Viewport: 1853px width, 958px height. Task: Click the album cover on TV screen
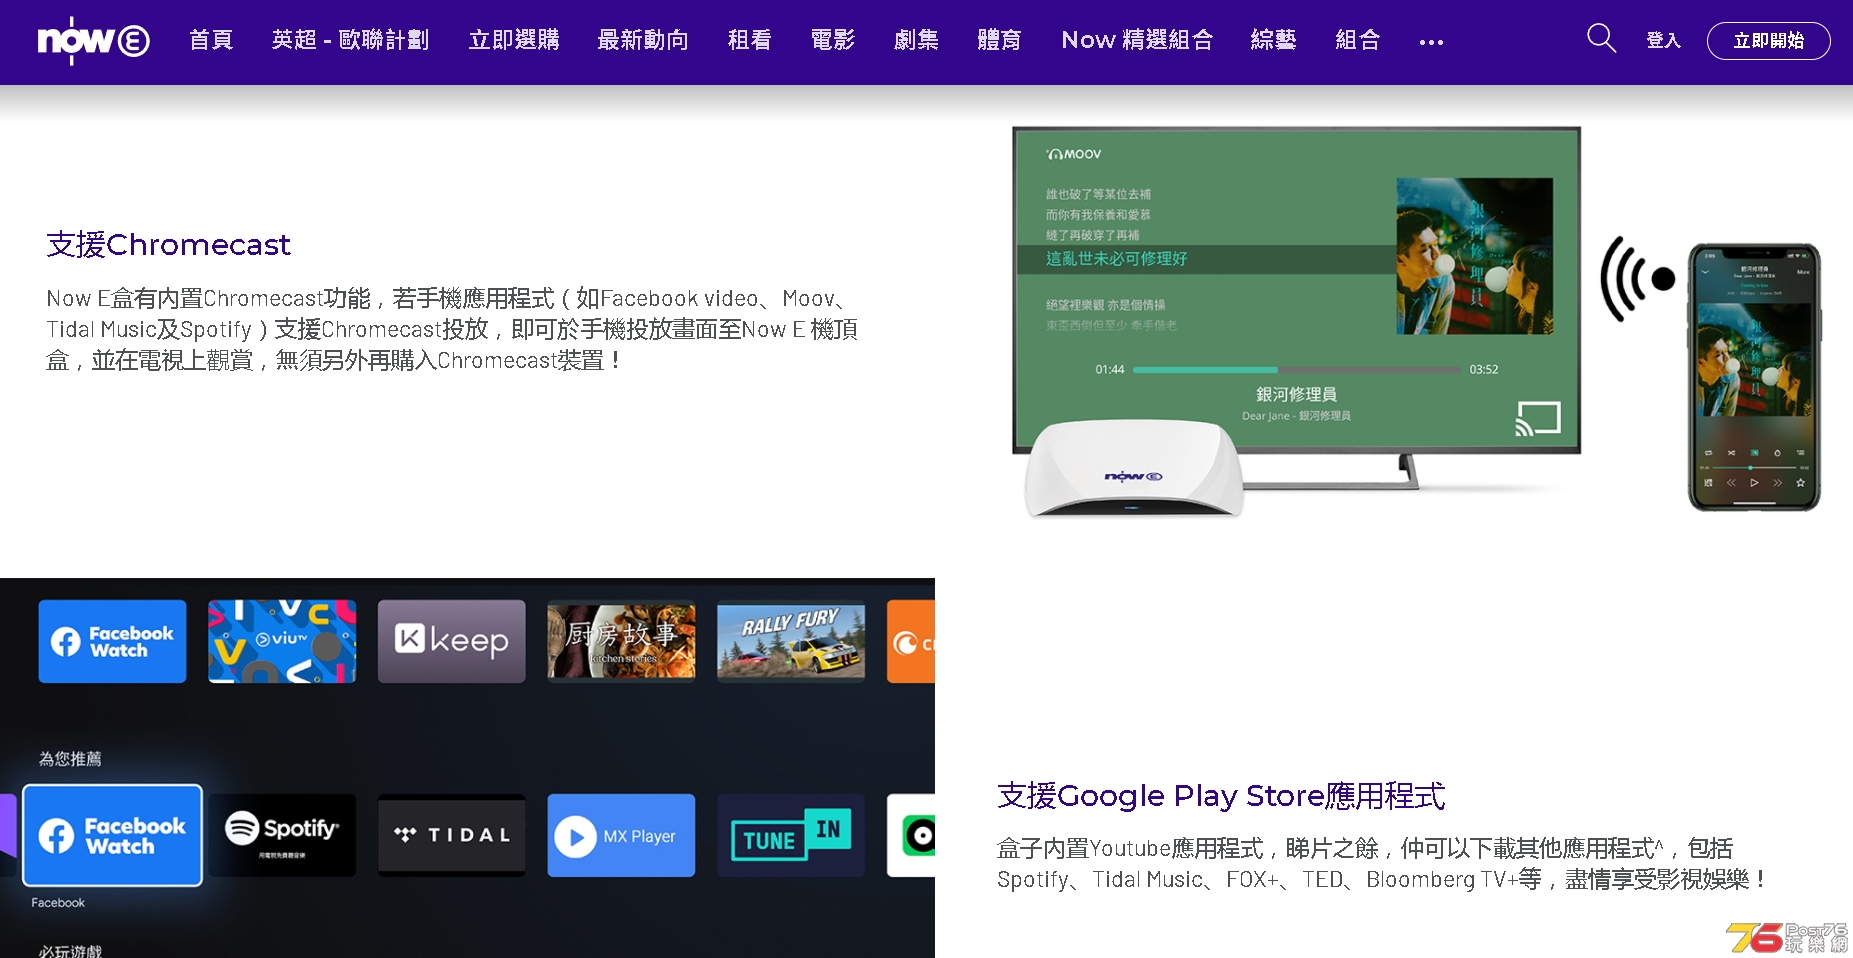coord(1474,256)
